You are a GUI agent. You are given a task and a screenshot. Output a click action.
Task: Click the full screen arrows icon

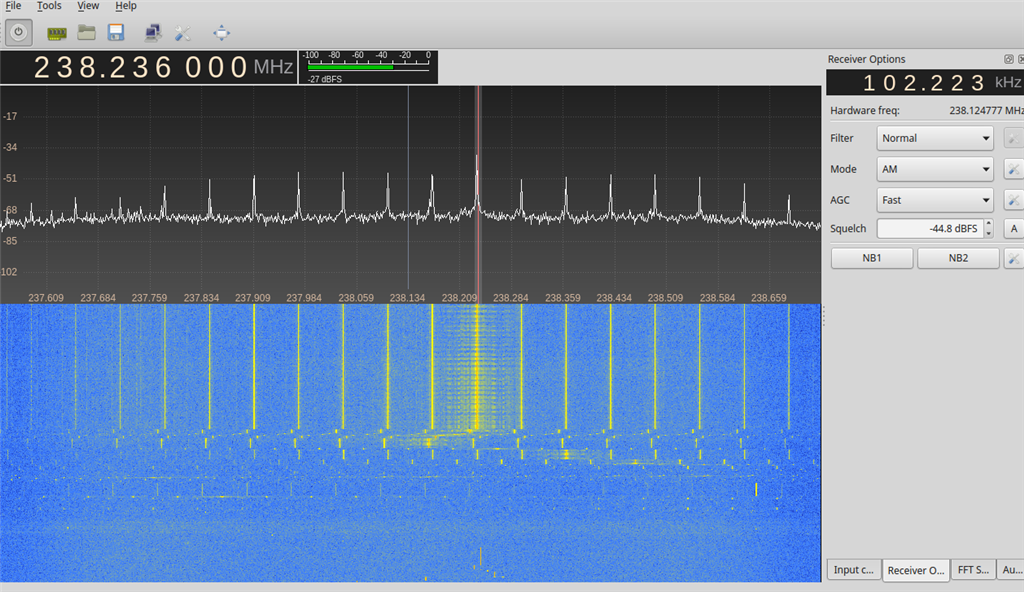(x=221, y=33)
